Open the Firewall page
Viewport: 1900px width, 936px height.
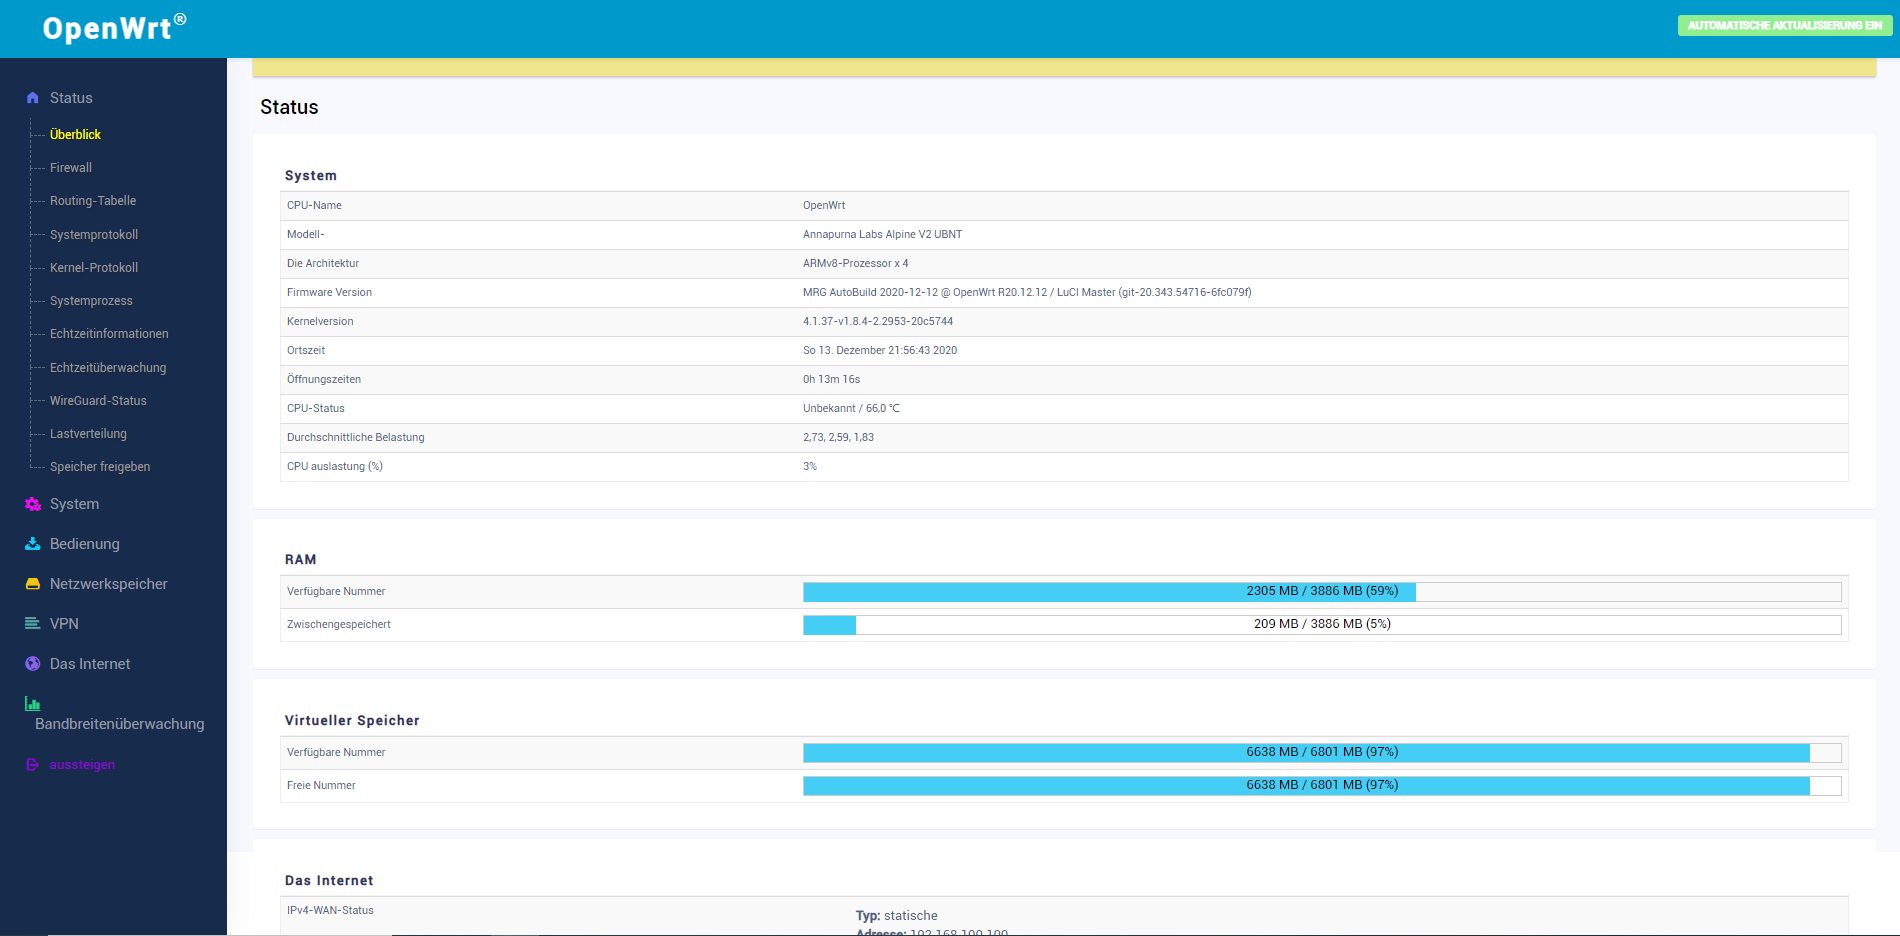click(x=70, y=167)
